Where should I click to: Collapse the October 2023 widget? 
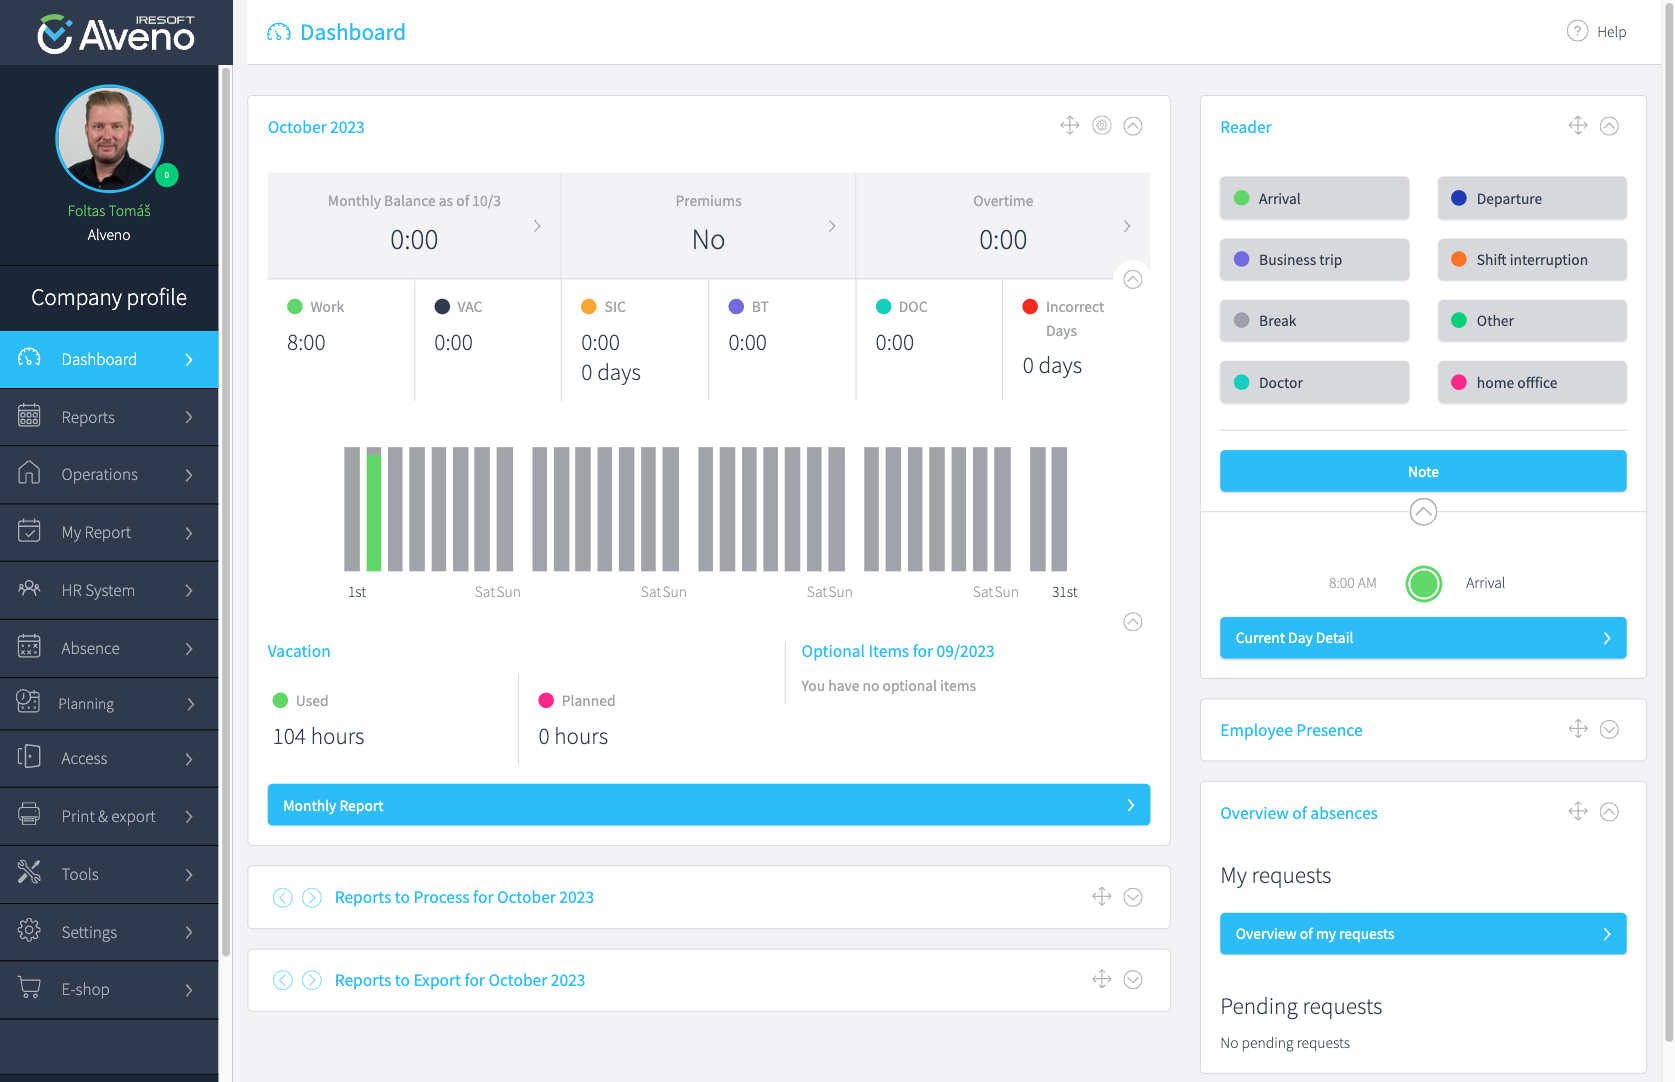[1133, 126]
